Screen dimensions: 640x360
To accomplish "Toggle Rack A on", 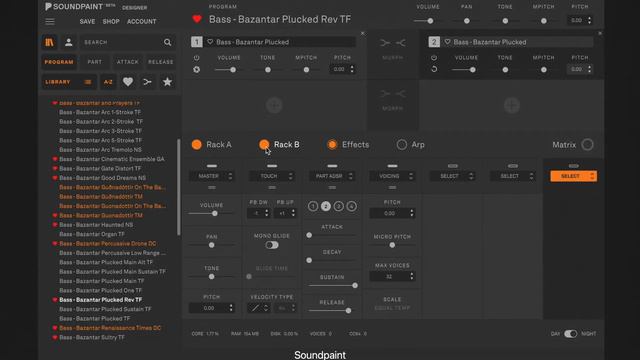I will (x=196, y=144).
